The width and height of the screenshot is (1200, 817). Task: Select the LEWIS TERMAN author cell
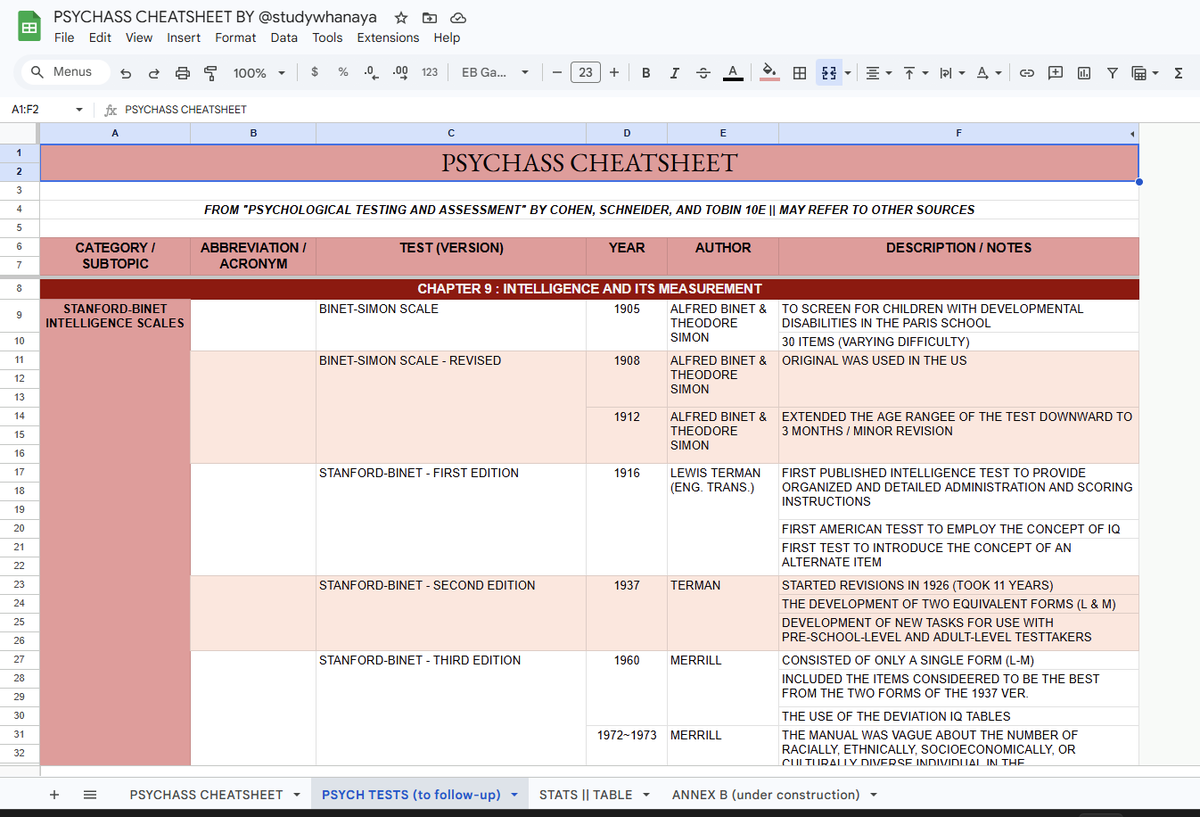[722, 519]
